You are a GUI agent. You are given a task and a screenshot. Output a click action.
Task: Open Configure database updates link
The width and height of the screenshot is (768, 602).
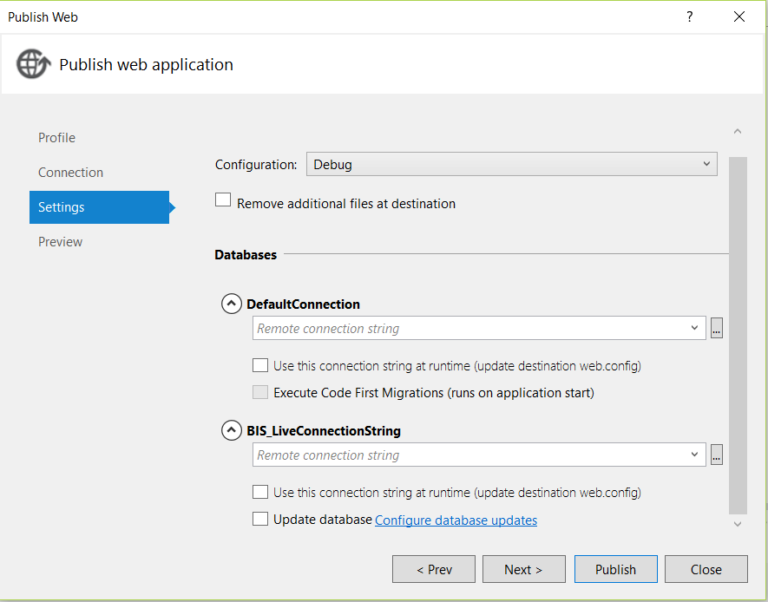point(456,520)
